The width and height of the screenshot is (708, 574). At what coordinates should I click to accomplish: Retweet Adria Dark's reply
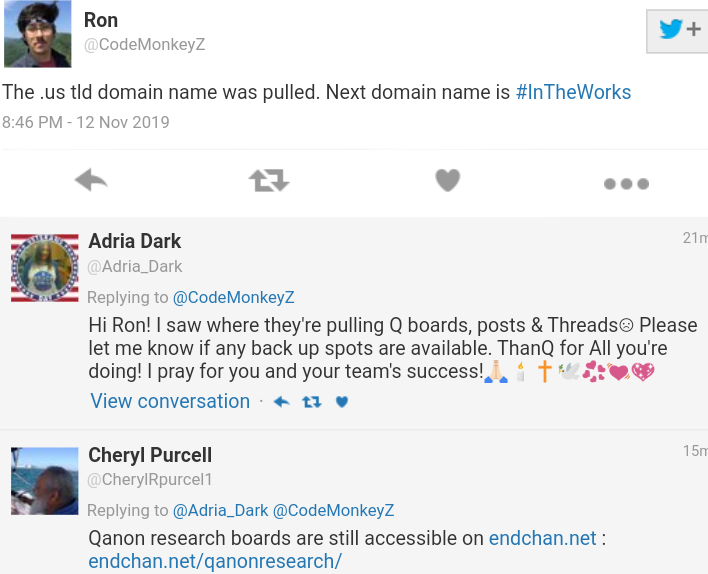click(312, 401)
